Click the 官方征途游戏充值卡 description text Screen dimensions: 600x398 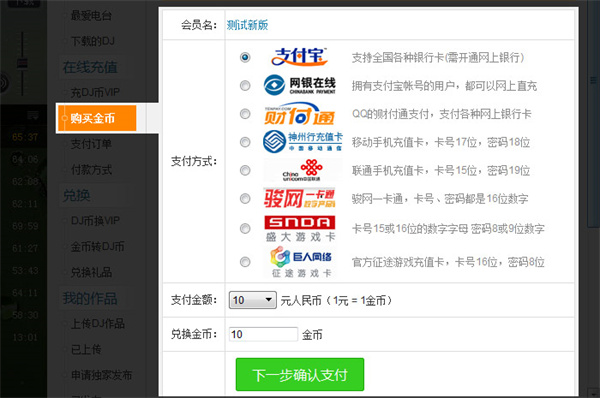448,262
